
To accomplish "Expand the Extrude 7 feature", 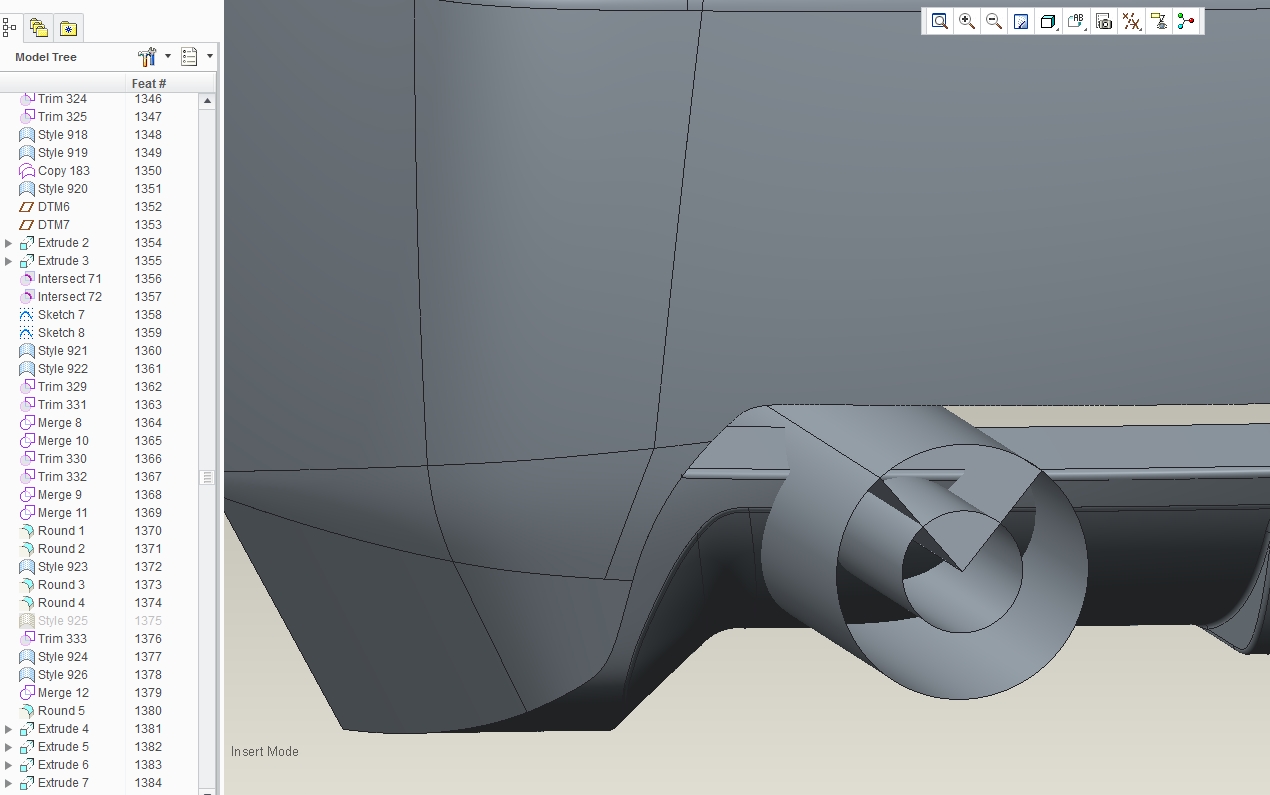I will pos(9,783).
